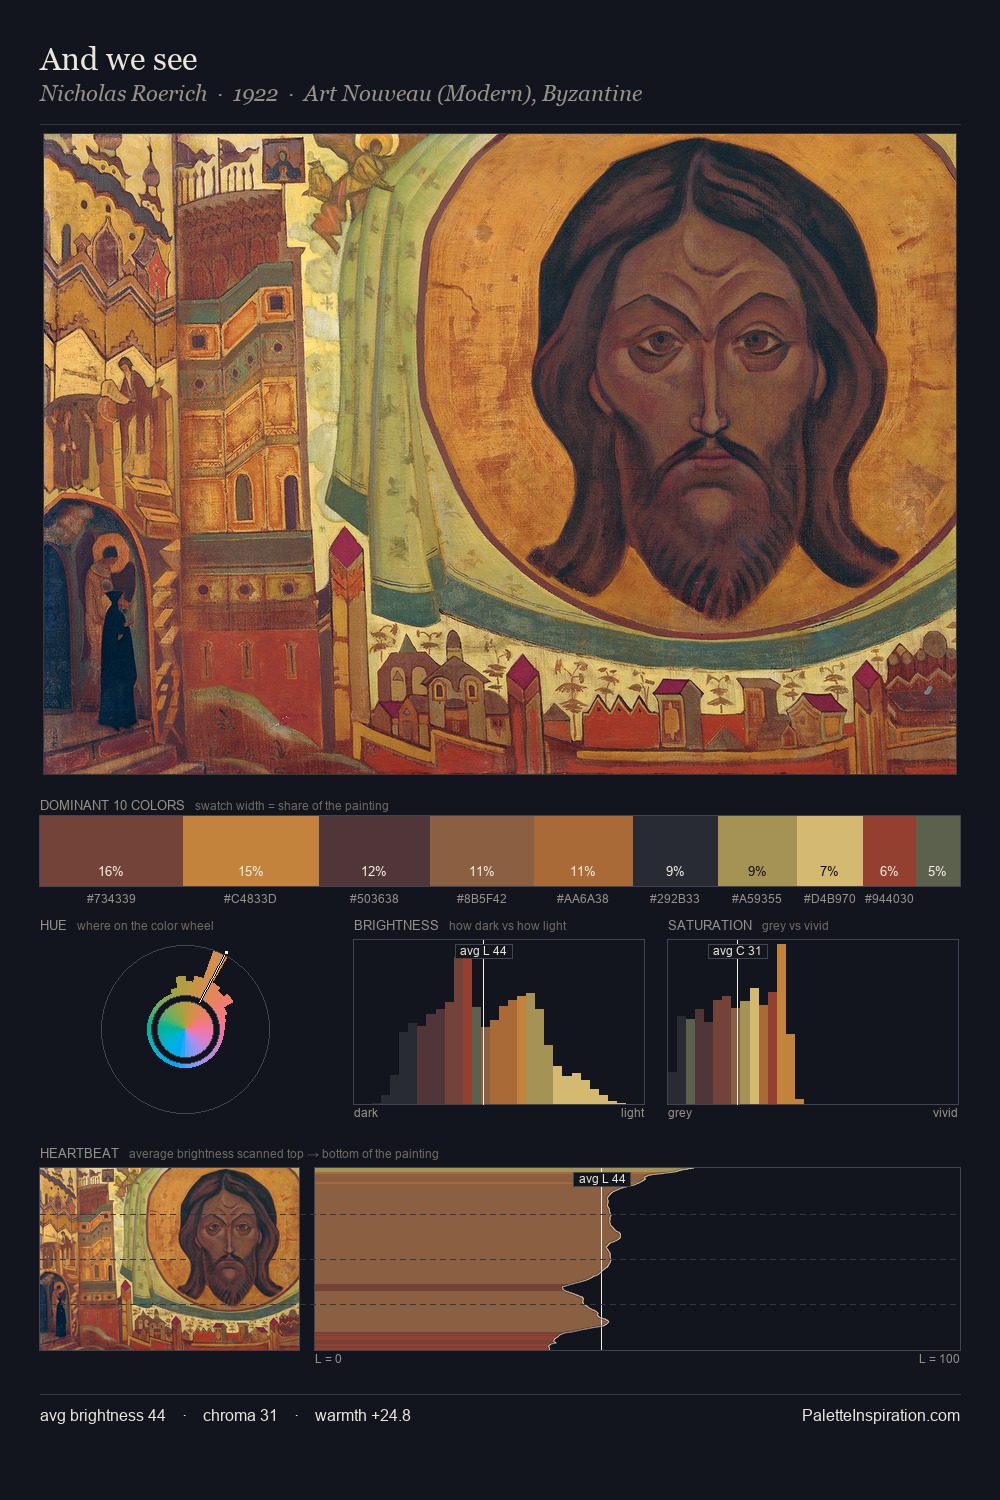The width and height of the screenshot is (1000, 1500).
Task: Click the hex label #734339
Action: [x=111, y=898]
